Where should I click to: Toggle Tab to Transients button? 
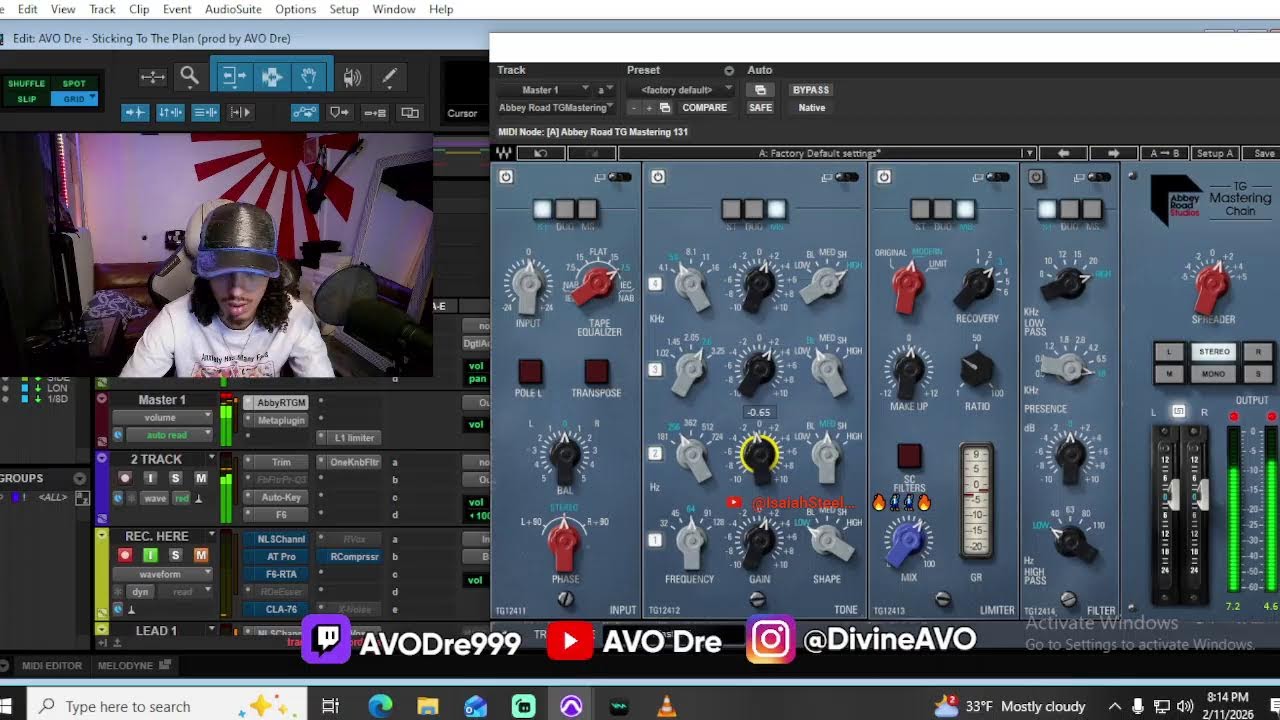(x=135, y=113)
